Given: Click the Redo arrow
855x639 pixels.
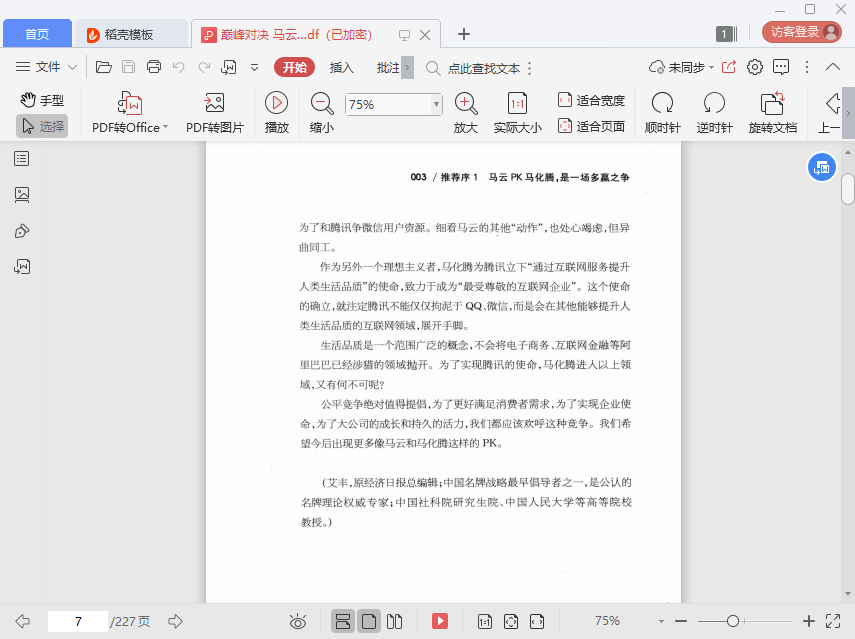Looking at the screenshot, I should tap(204, 67).
